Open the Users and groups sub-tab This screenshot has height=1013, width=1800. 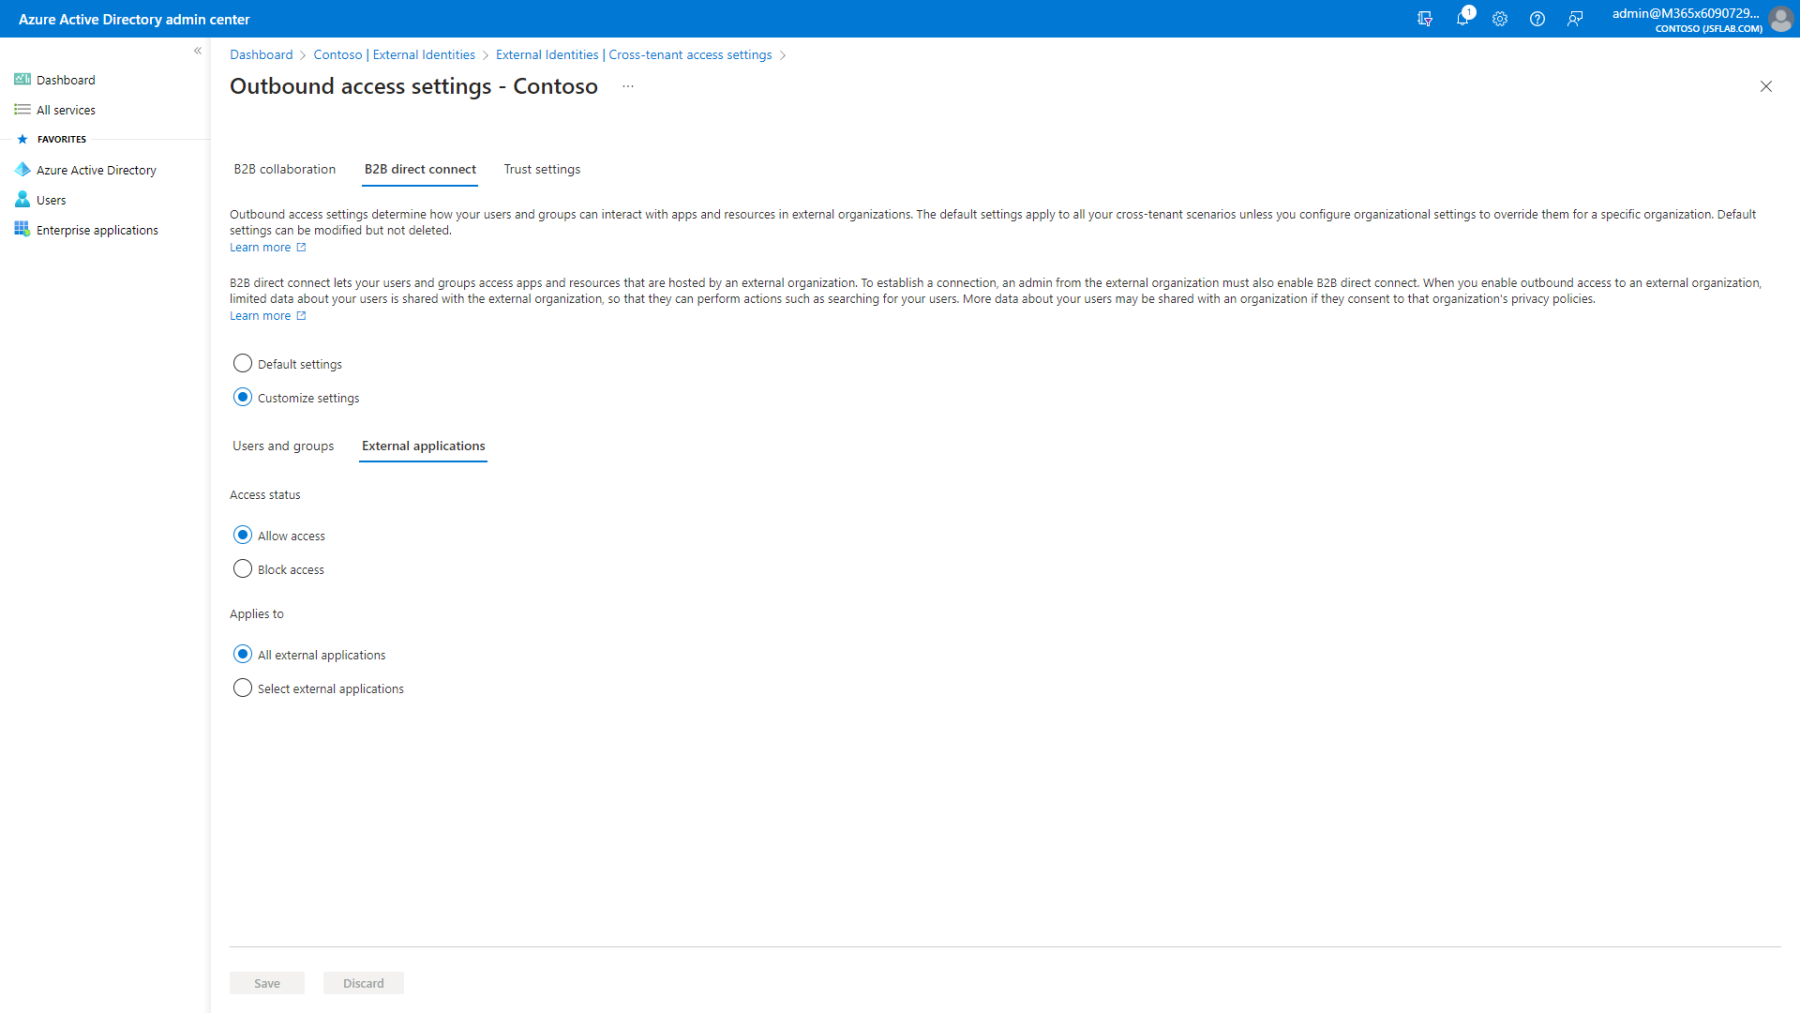283,446
